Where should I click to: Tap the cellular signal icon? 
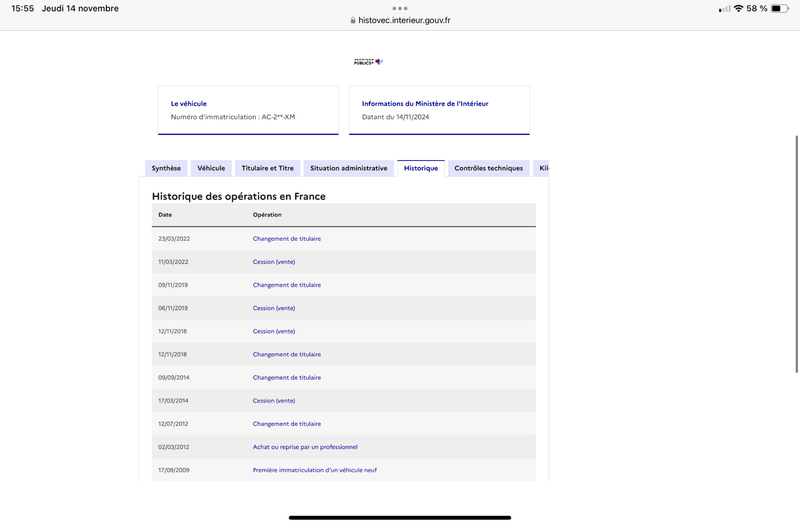pos(724,9)
